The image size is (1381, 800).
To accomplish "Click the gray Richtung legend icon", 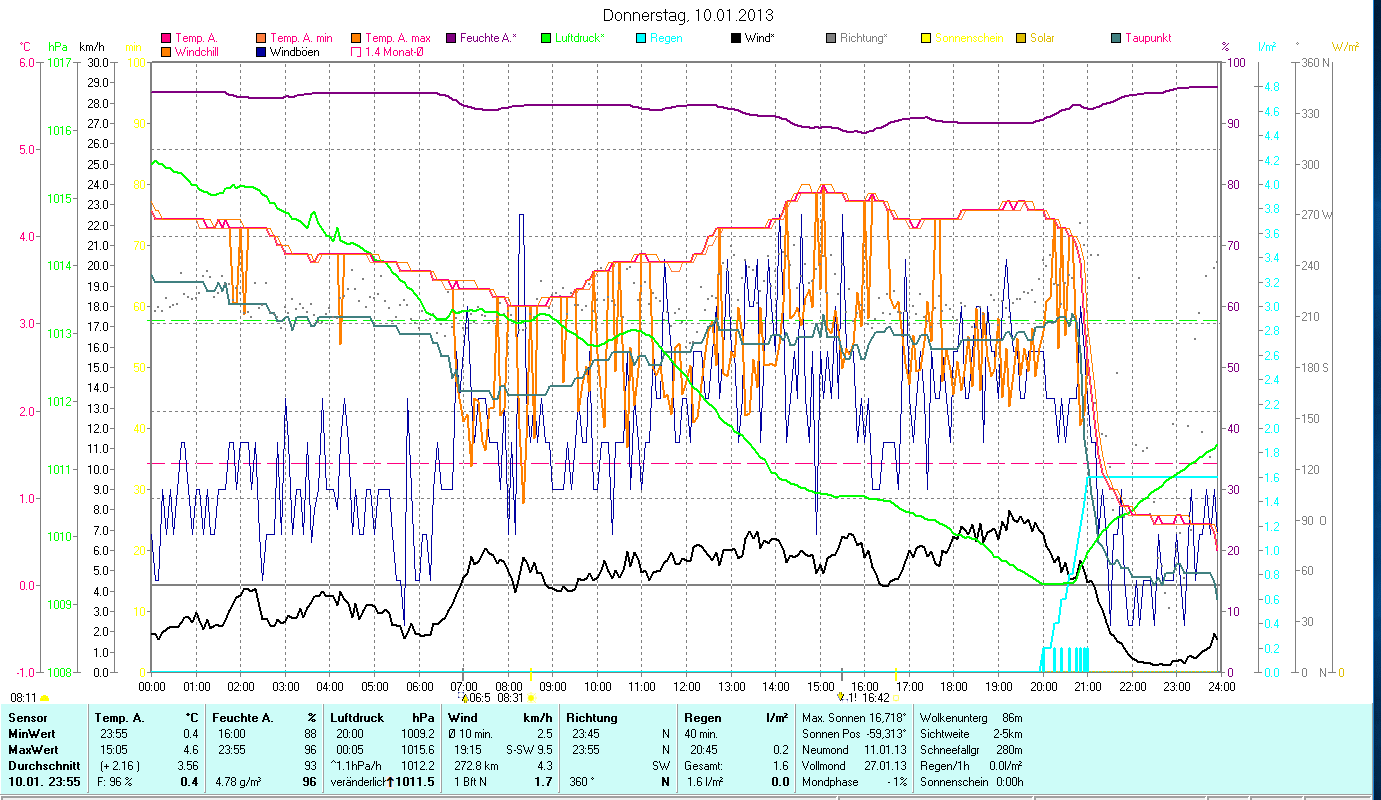I will [x=831, y=38].
